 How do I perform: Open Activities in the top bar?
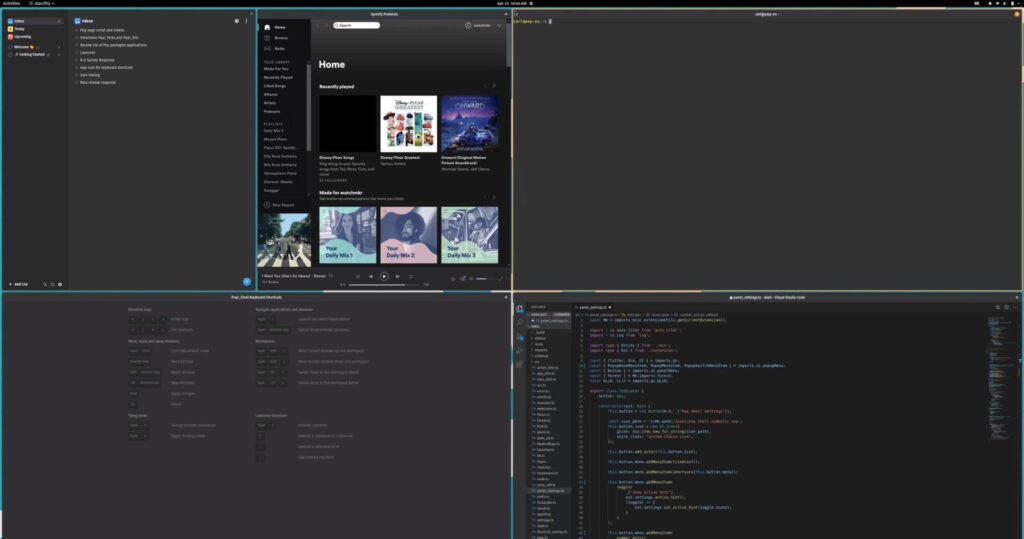pos(11,4)
